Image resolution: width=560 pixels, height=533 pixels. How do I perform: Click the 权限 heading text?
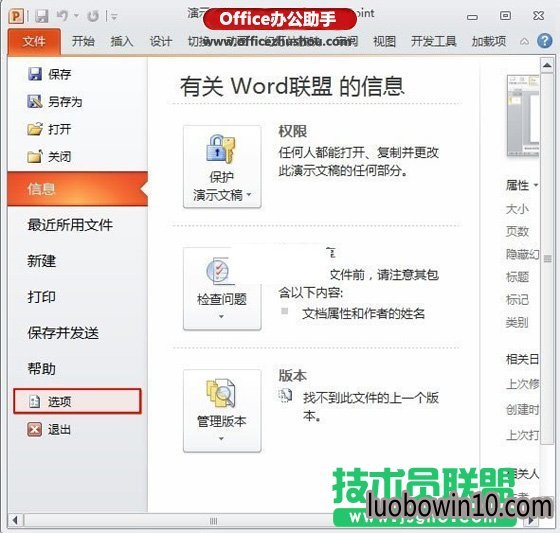point(292,131)
